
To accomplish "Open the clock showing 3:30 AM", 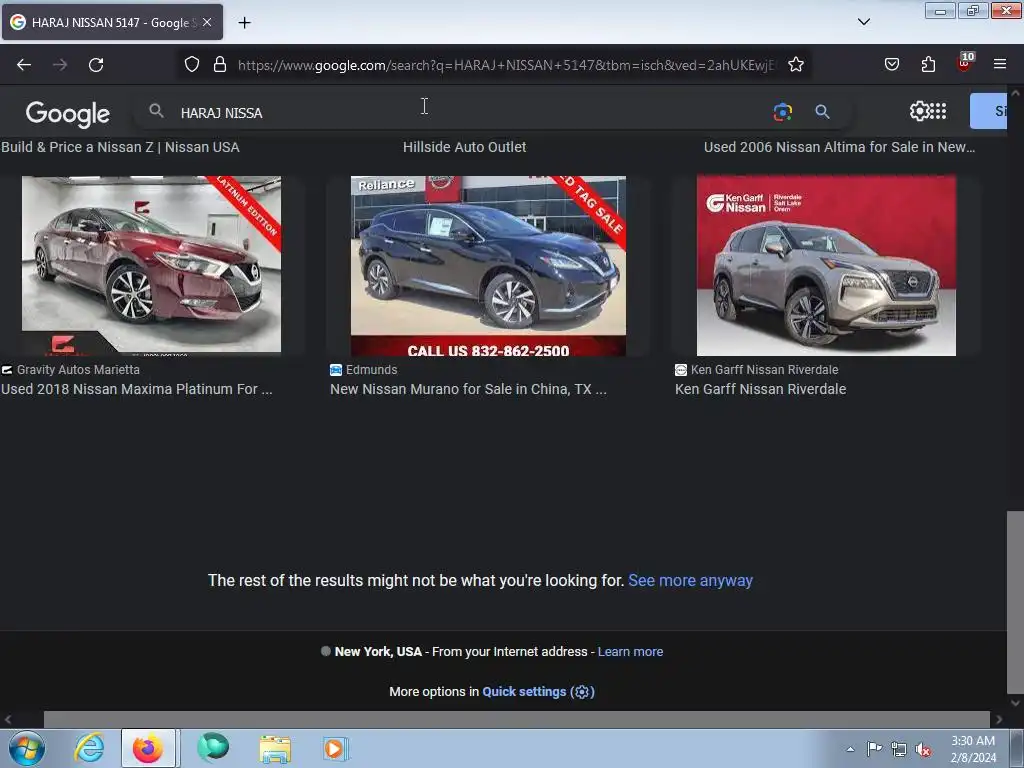I will (972, 749).
